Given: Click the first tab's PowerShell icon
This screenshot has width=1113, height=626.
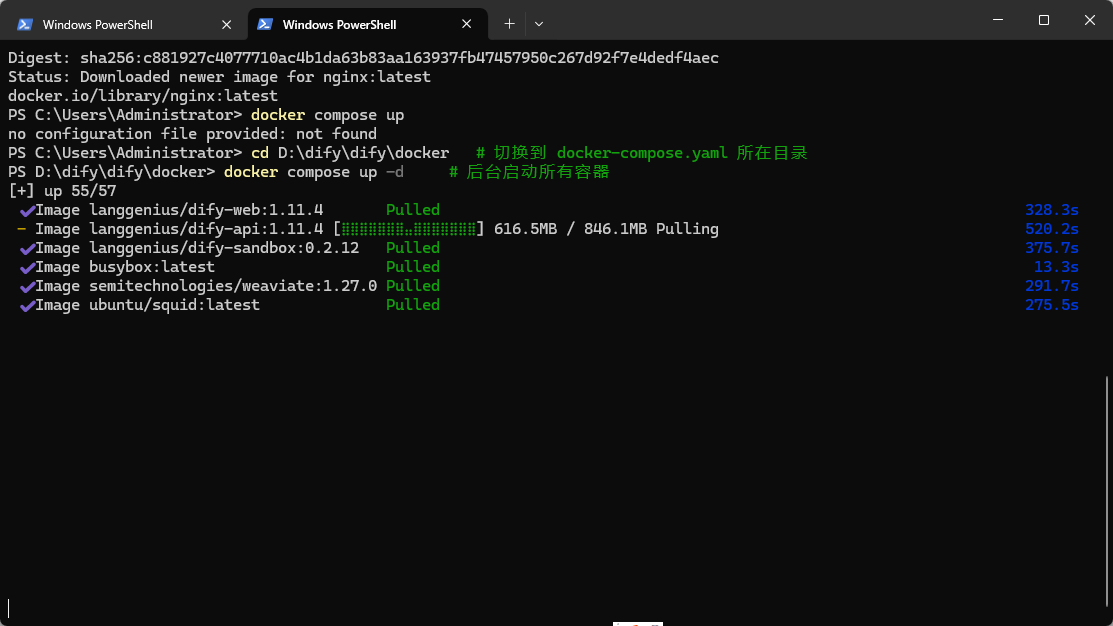Looking at the screenshot, I should (25, 24).
